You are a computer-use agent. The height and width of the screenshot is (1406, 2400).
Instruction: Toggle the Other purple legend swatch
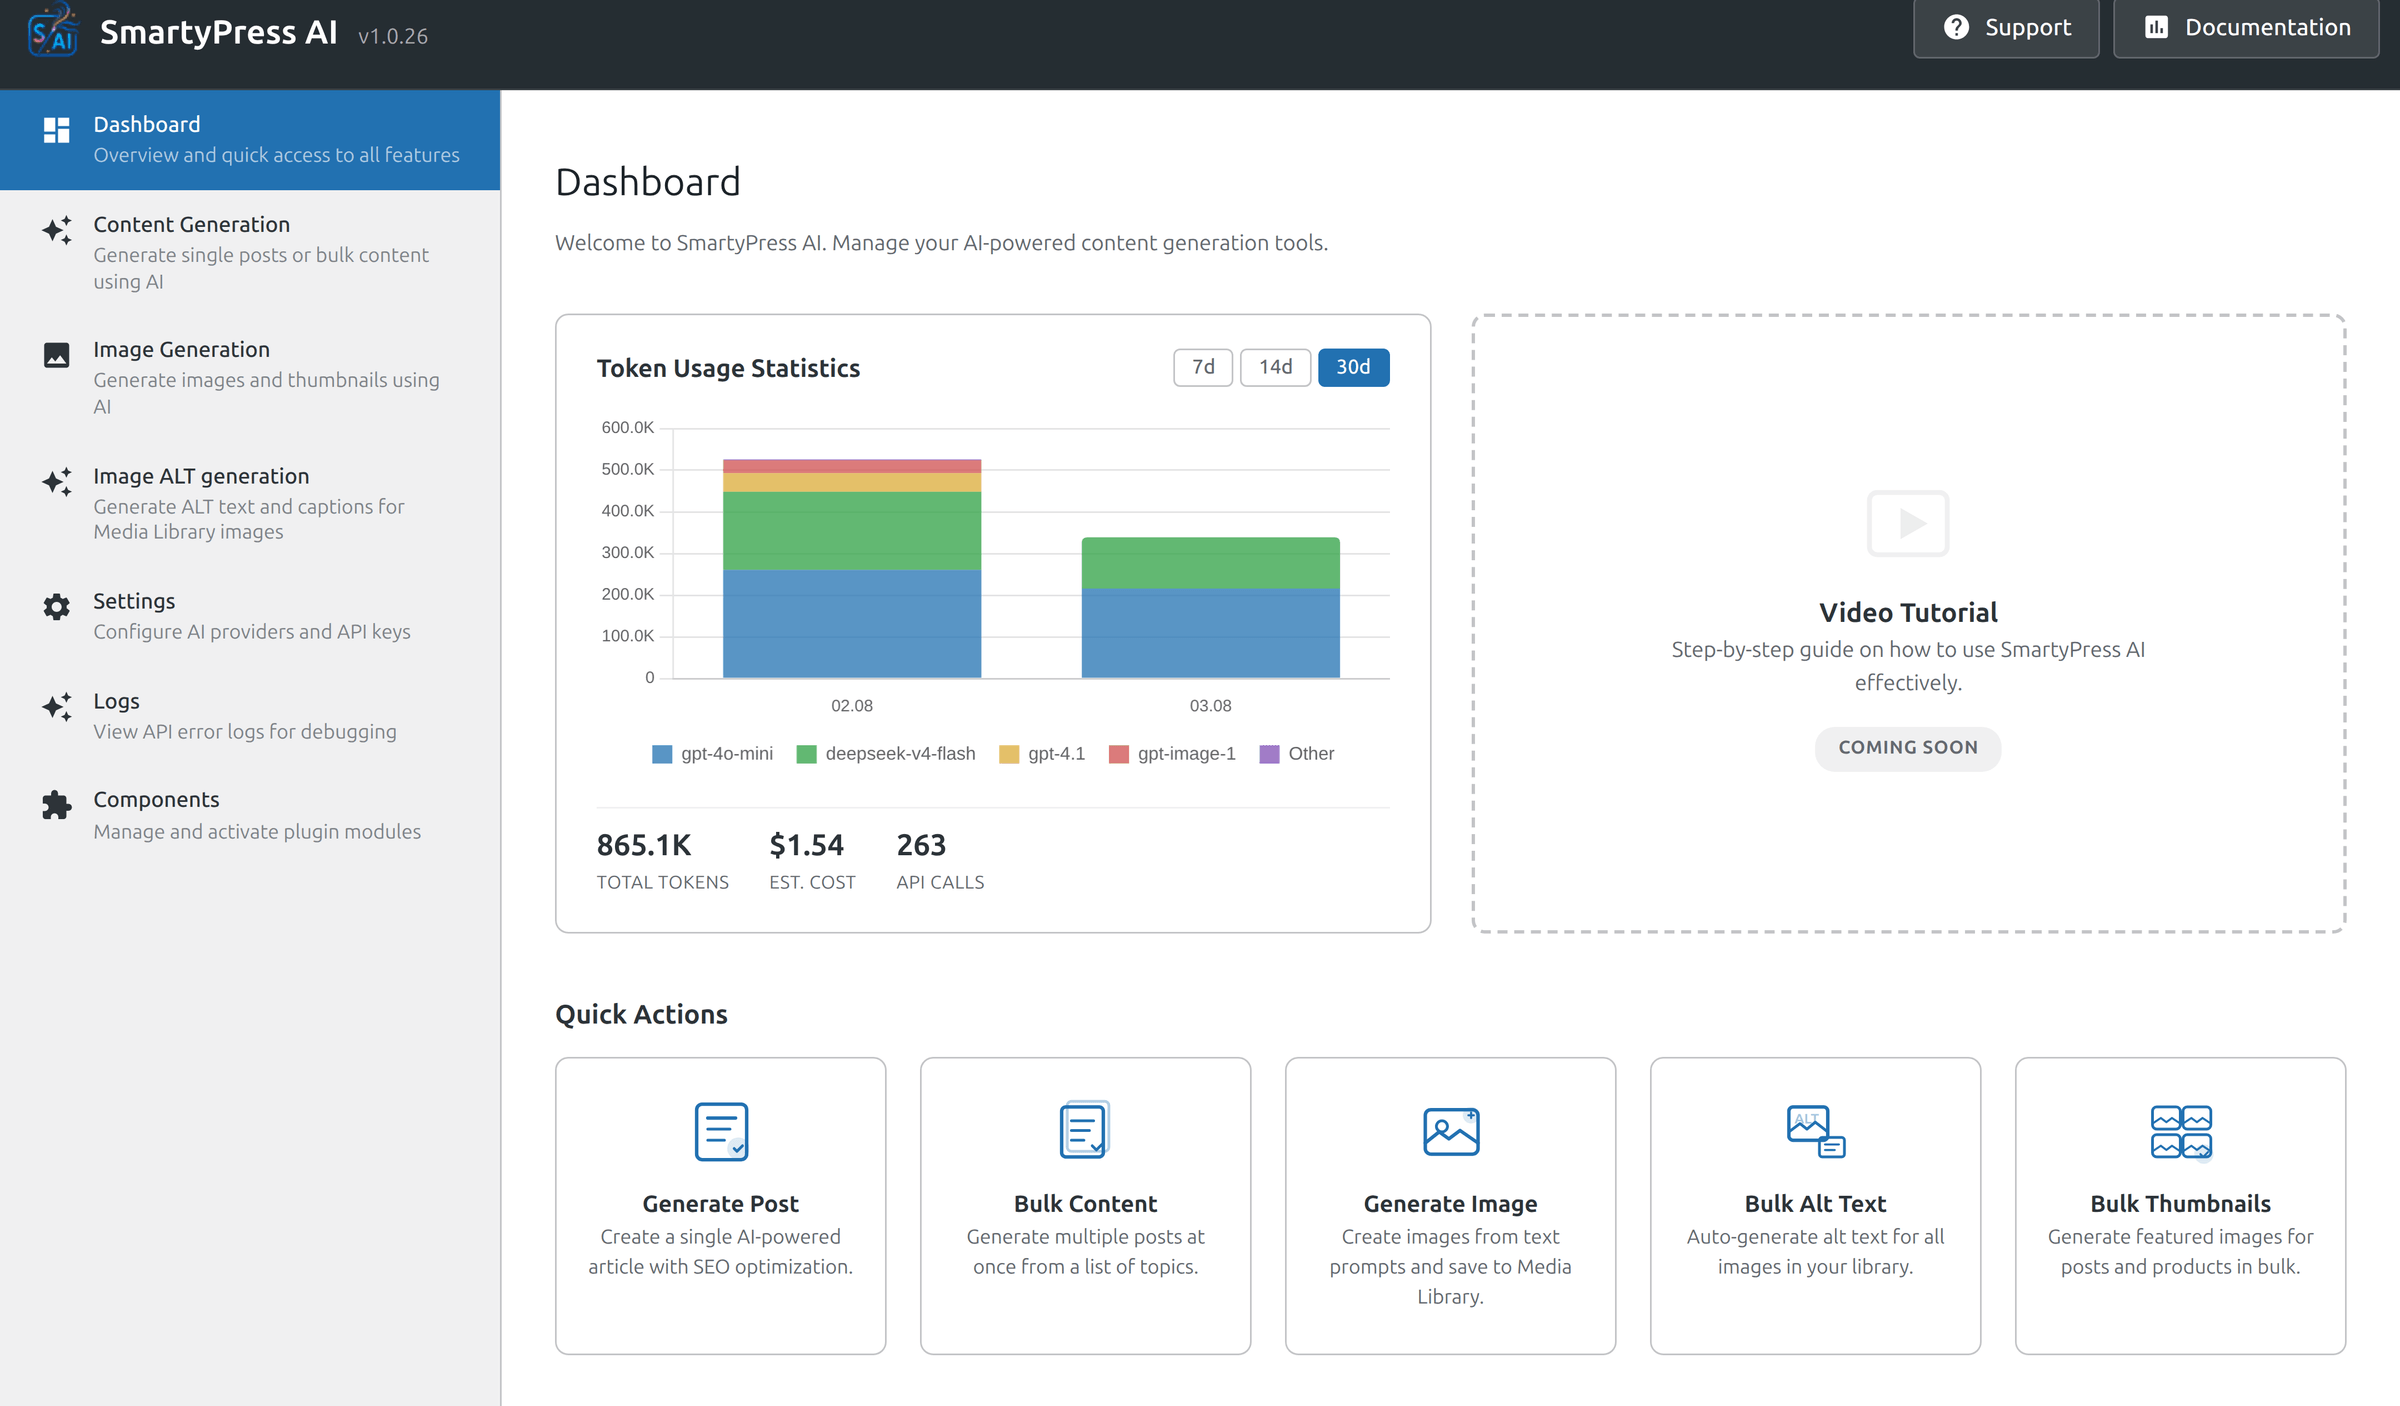(1269, 754)
